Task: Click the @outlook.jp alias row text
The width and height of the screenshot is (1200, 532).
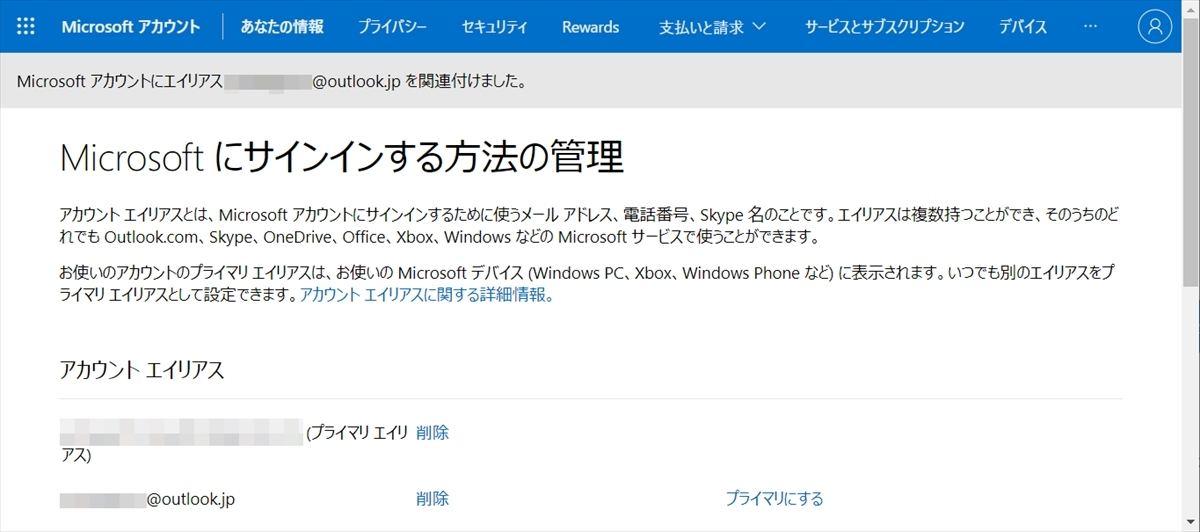Action: [147, 498]
